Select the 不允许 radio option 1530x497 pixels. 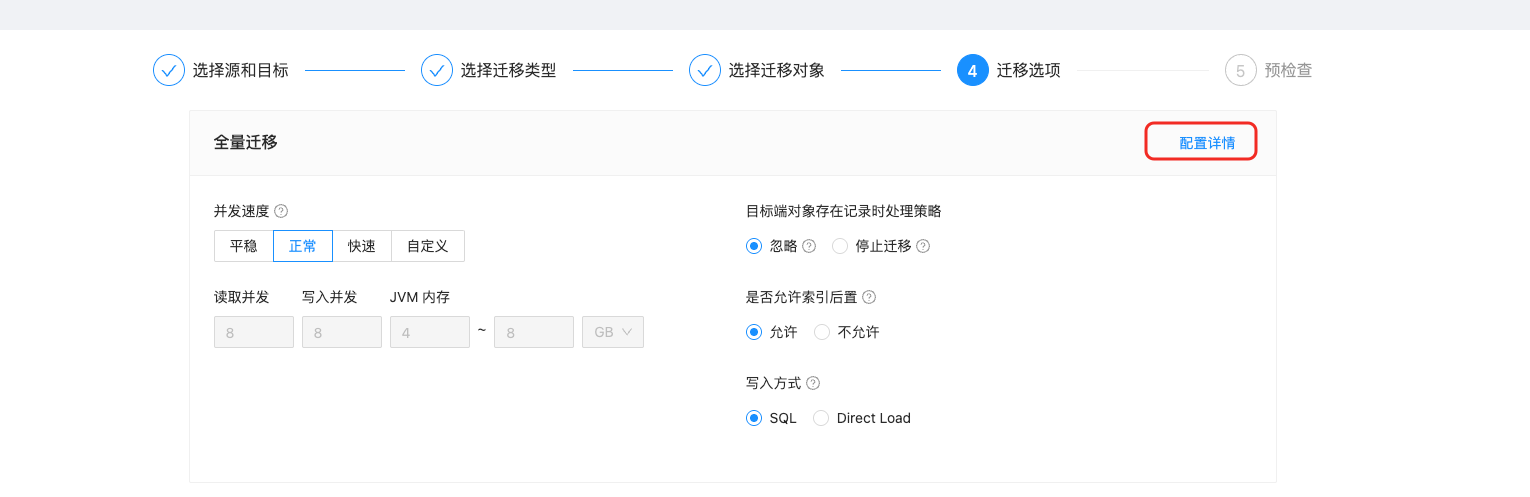[x=822, y=332]
